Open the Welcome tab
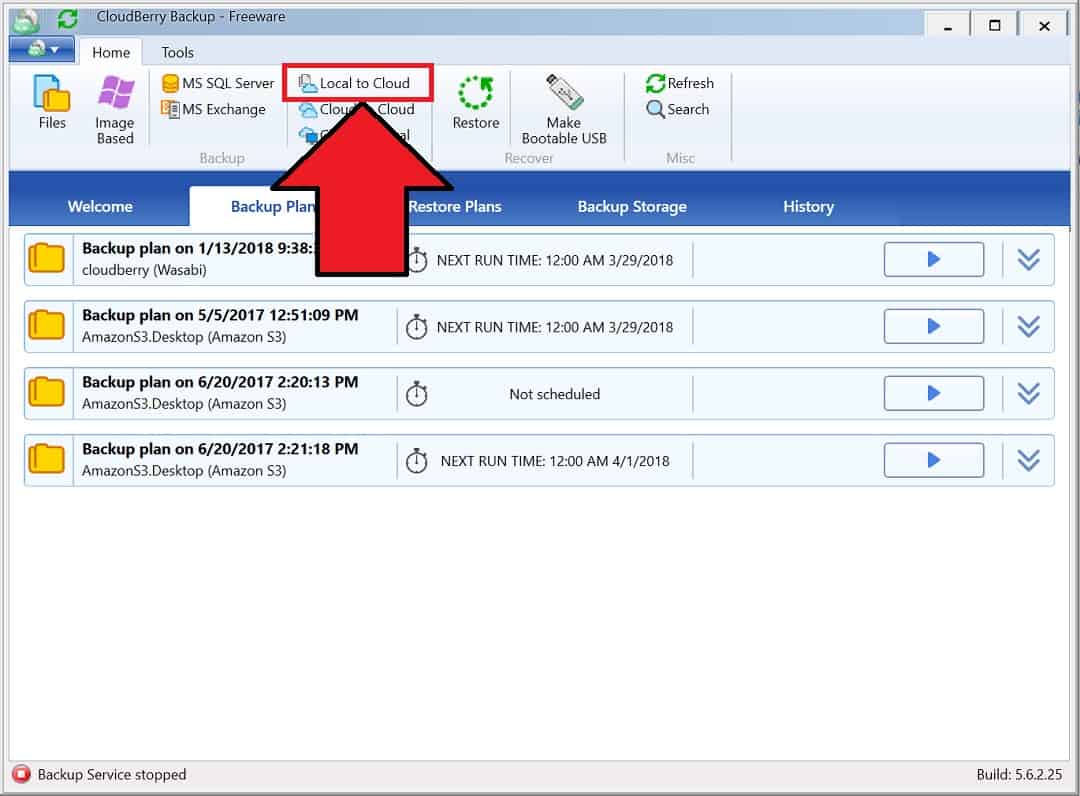1080x796 pixels. coord(100,207)
